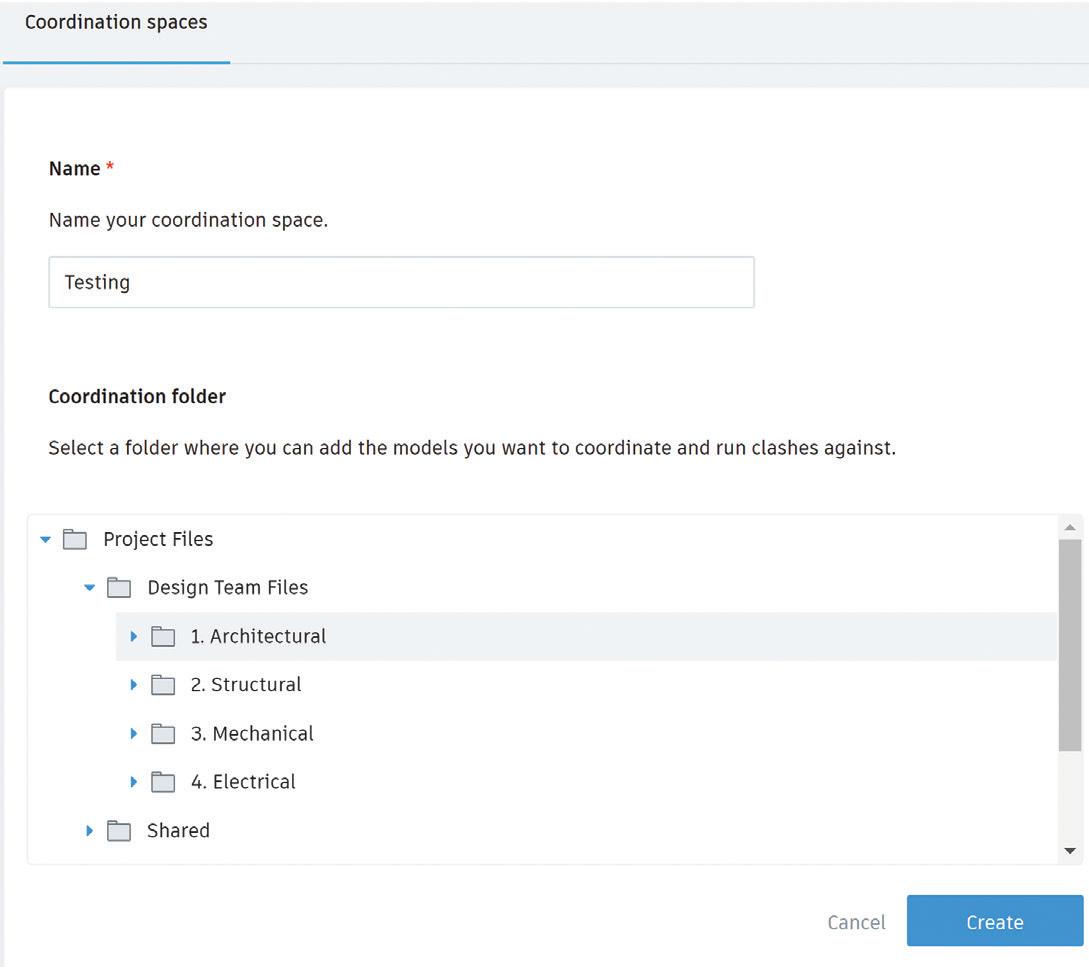Click the Project Files folder icon

75,540
